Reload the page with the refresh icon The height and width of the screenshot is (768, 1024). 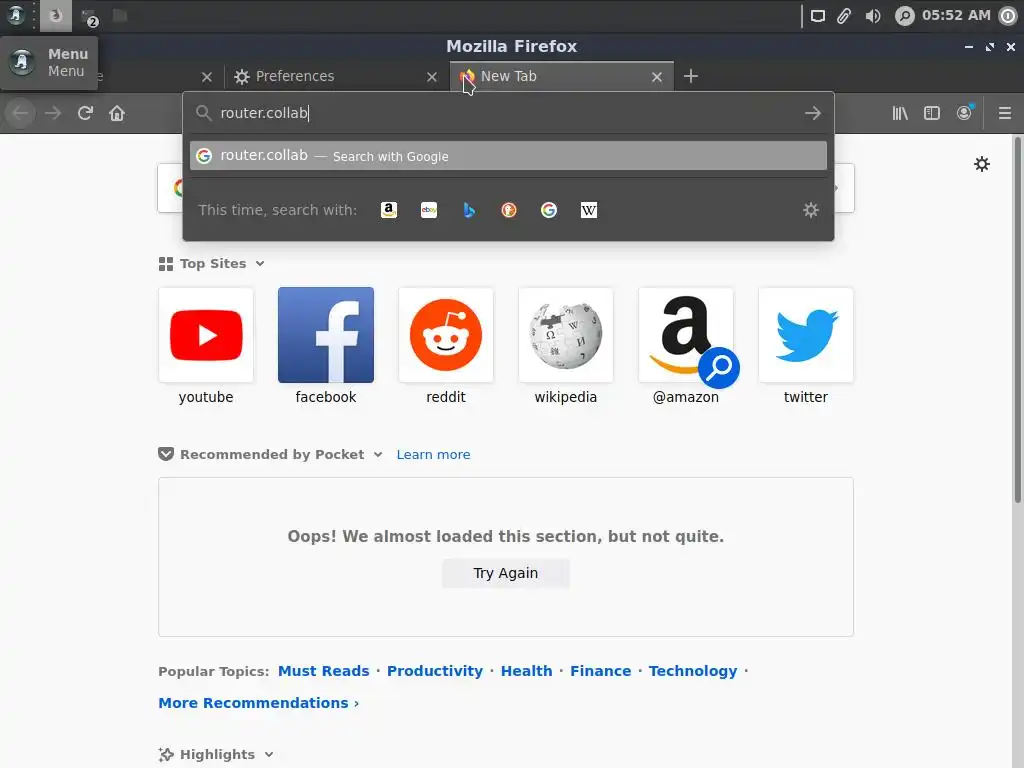[85, 113]
